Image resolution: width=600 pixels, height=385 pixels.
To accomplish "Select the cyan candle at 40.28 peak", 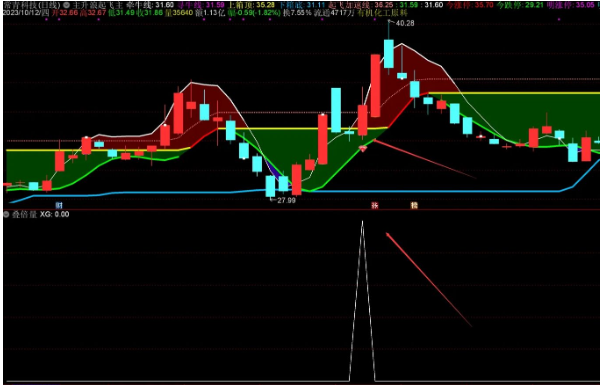I will 389,53.
